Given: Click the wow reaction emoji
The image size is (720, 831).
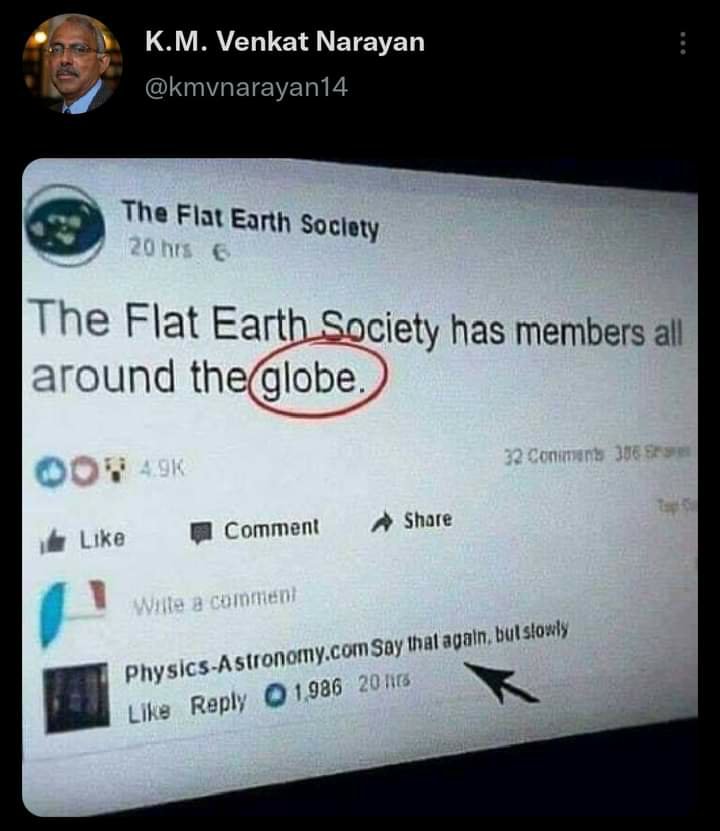Looking at the screenshot, I should tap(117, 470).
